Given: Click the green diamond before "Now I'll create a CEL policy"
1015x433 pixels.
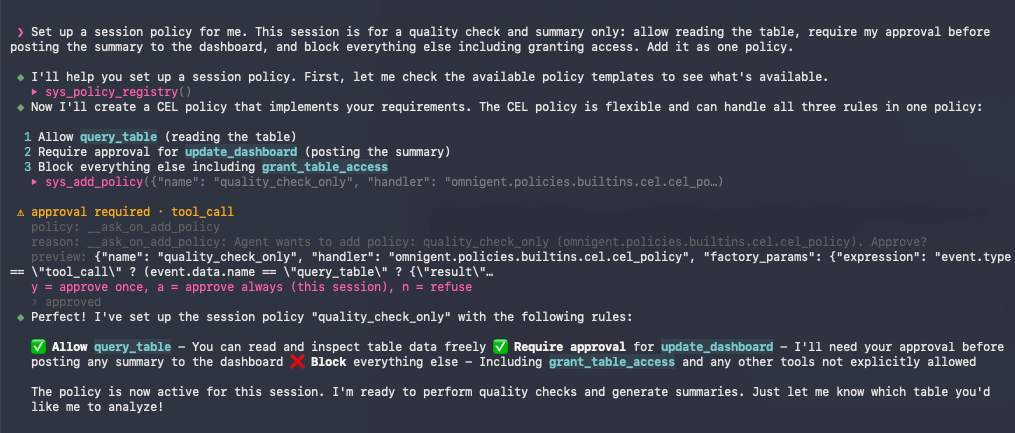Looking at the screenshot, I should [21, 107].
